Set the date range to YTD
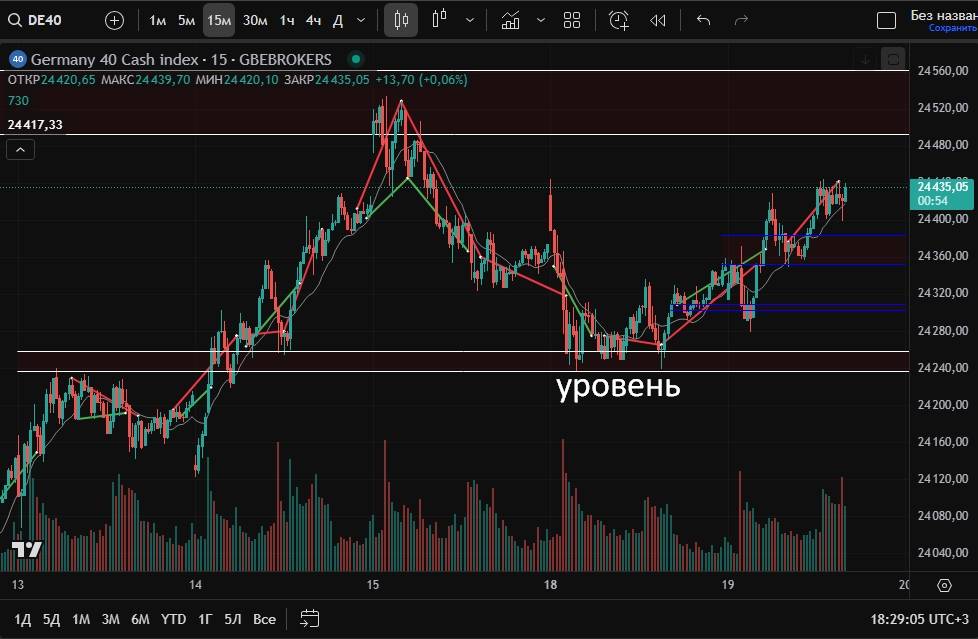The height and width of the screenshot is (639, 978). coord(173,619)
